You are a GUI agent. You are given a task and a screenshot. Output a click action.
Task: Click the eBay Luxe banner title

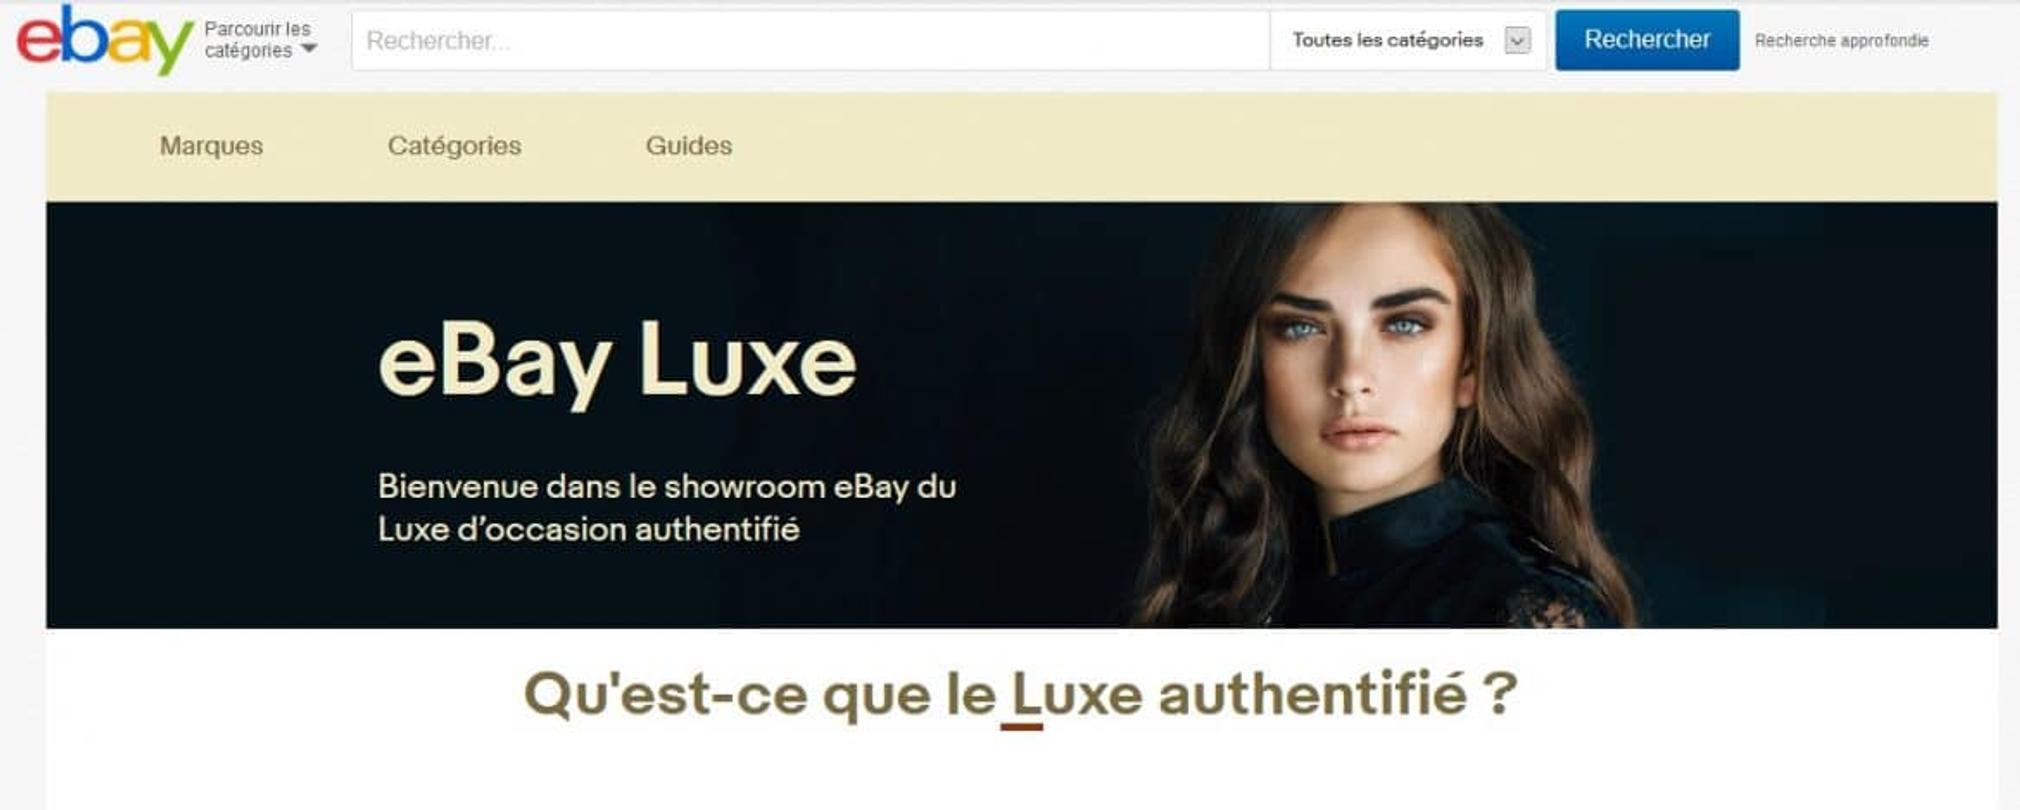[617, 362]
